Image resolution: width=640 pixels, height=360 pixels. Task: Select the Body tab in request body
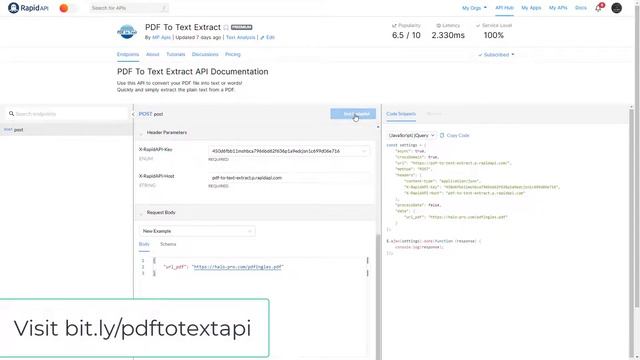pyautogui.click(x=144, y=244)
